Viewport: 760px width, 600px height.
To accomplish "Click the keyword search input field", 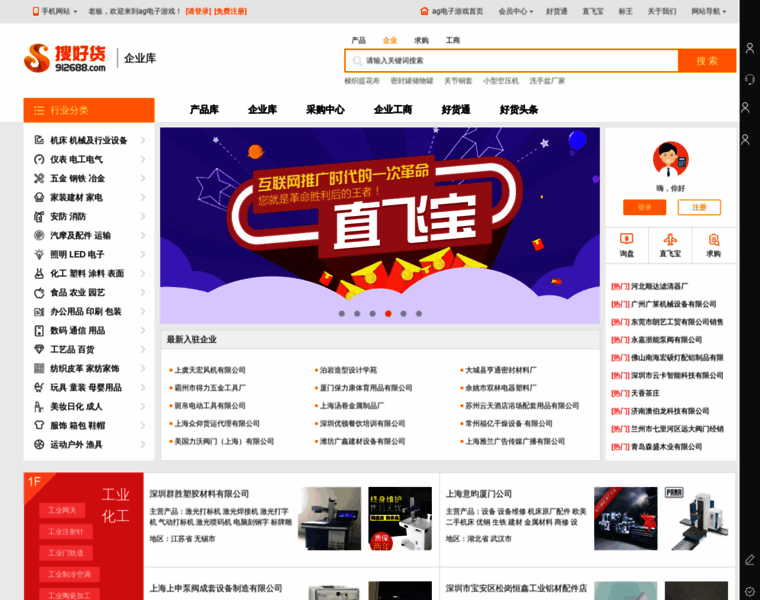I will (511, 61).
